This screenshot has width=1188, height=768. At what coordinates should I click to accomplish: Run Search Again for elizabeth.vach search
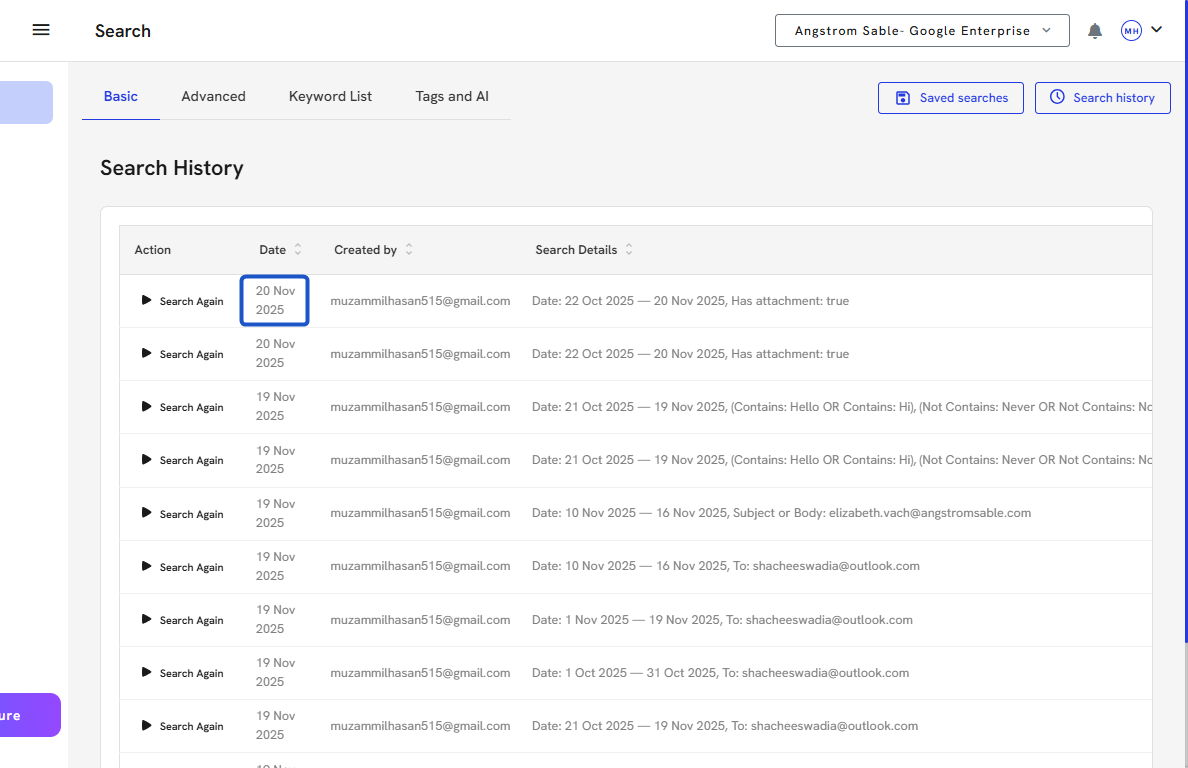(x=182, y=514)
